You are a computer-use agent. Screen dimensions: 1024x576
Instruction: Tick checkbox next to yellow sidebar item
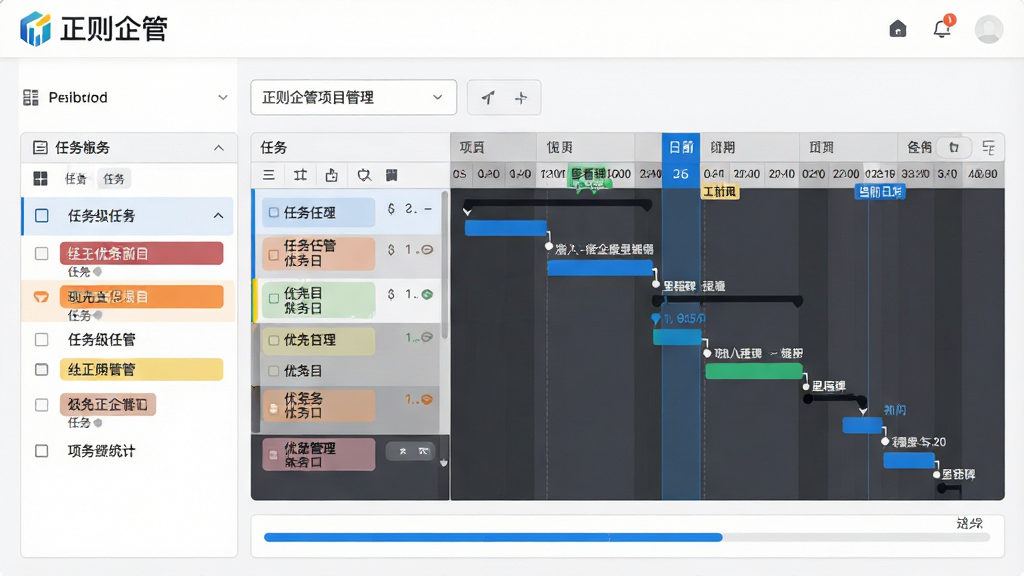coord(41,370)
